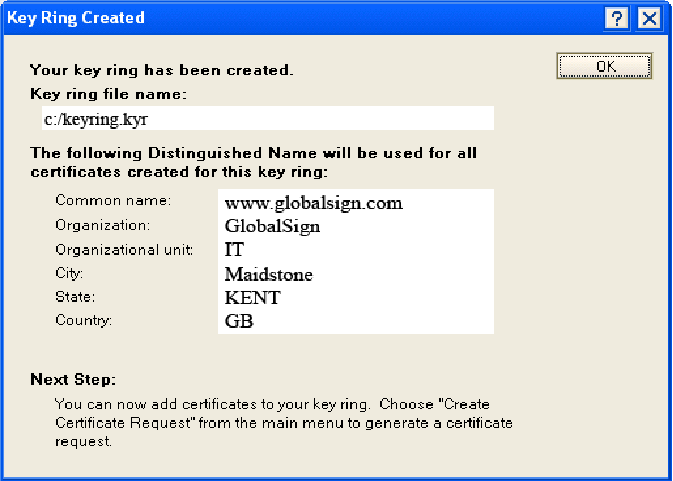The width and height of the screenshot is (673, 481).
Task: Click the State label
Action: 75,296
